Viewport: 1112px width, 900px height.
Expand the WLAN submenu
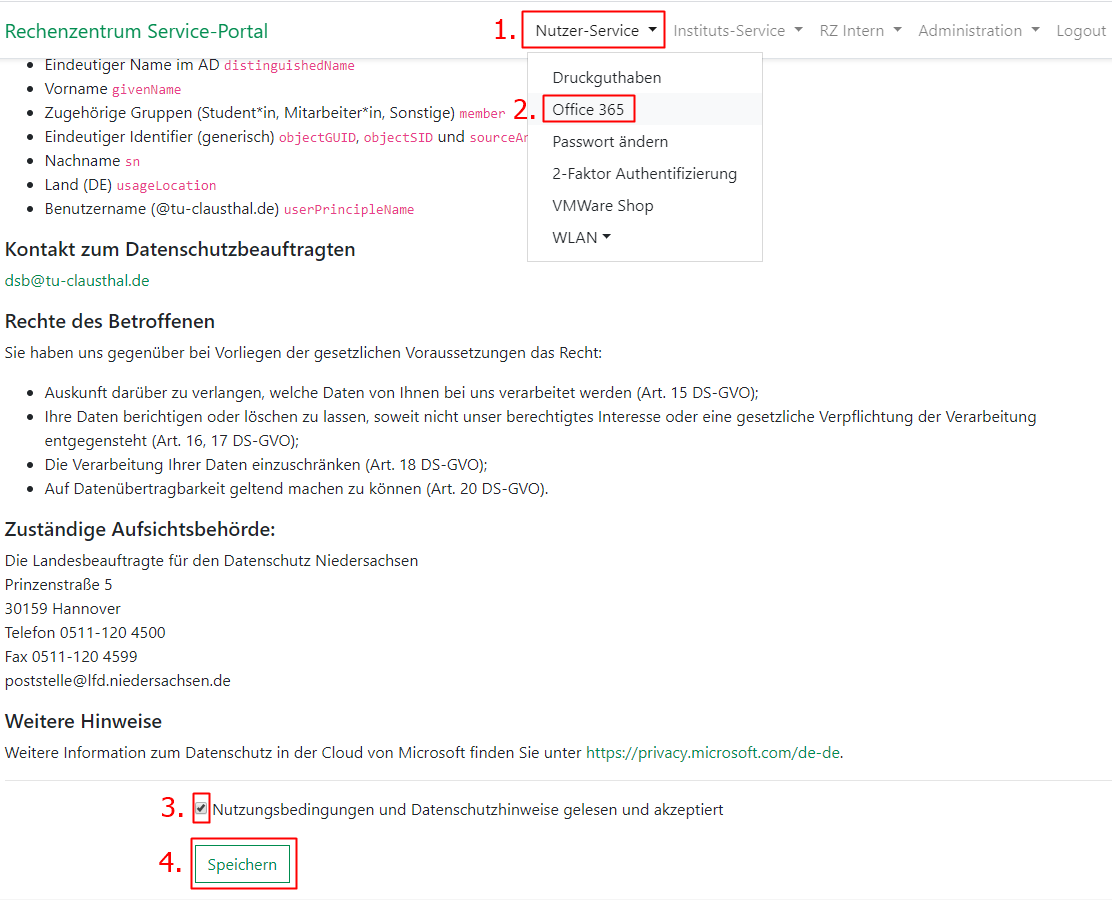coord(581,237)
